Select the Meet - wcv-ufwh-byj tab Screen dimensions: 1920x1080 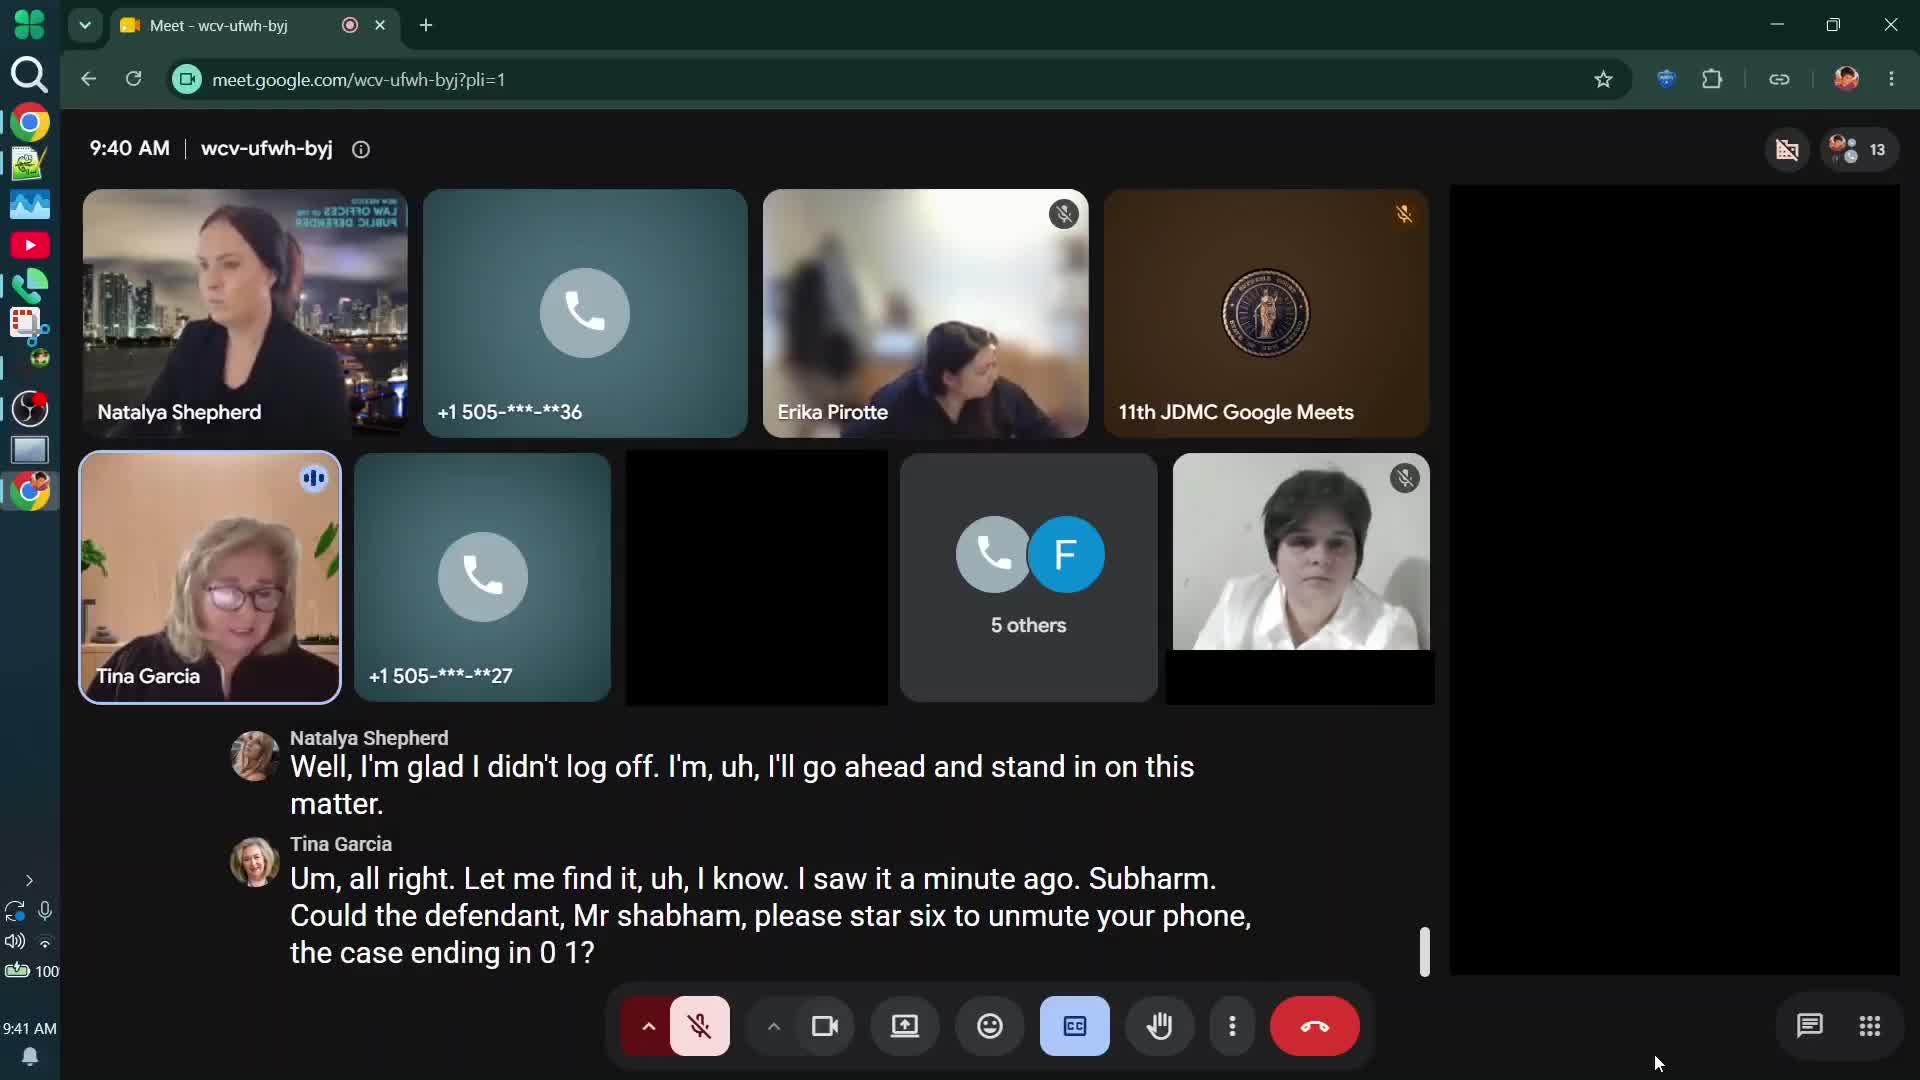tap(255, 25)
